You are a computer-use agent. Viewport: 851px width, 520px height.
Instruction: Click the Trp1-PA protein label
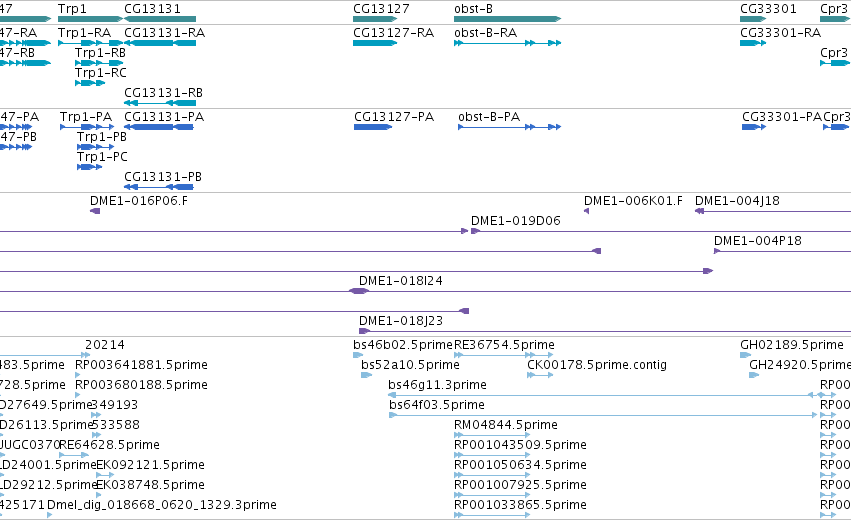tap(86, 117)
